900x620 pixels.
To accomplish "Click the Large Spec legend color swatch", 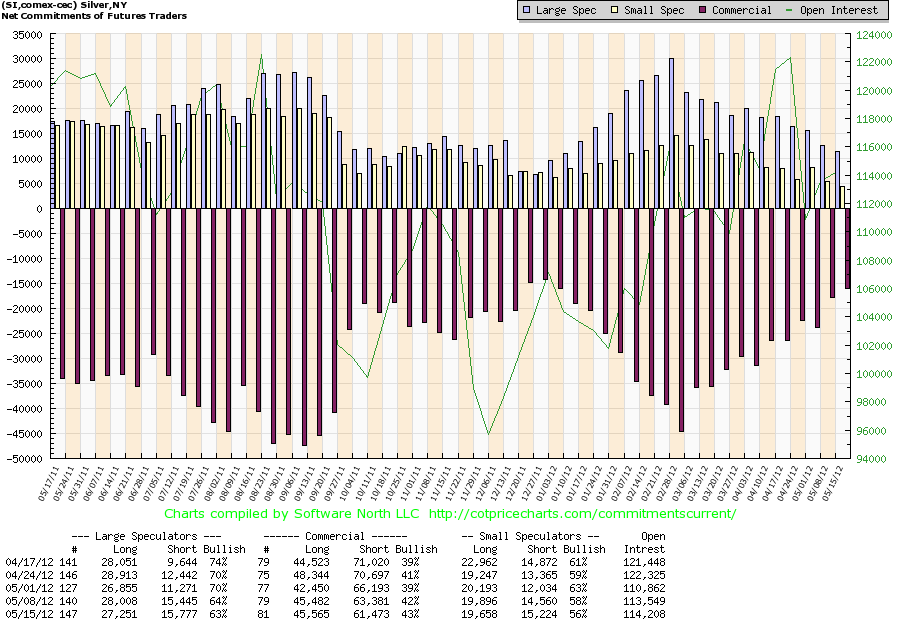I will coord(527,10).
